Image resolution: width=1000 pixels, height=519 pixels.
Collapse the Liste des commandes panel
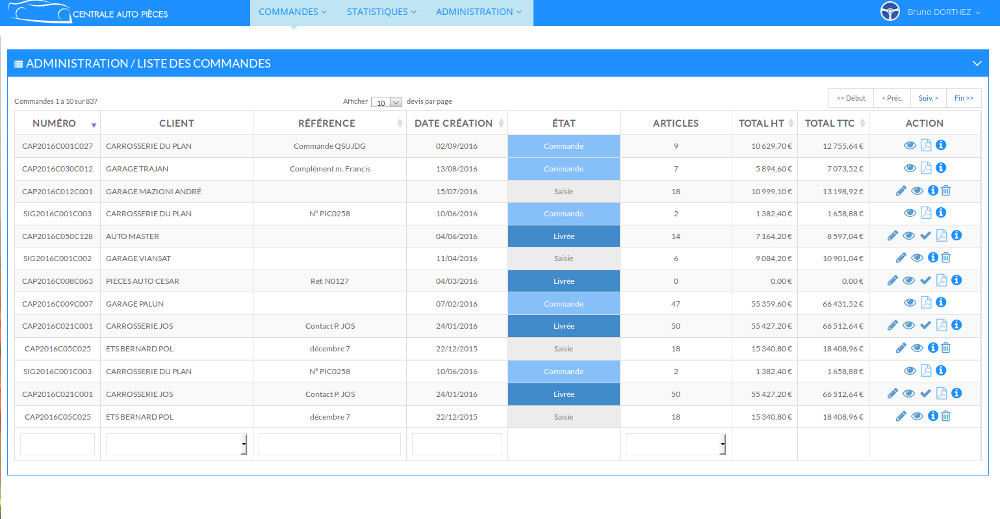(x=977, y=63)
